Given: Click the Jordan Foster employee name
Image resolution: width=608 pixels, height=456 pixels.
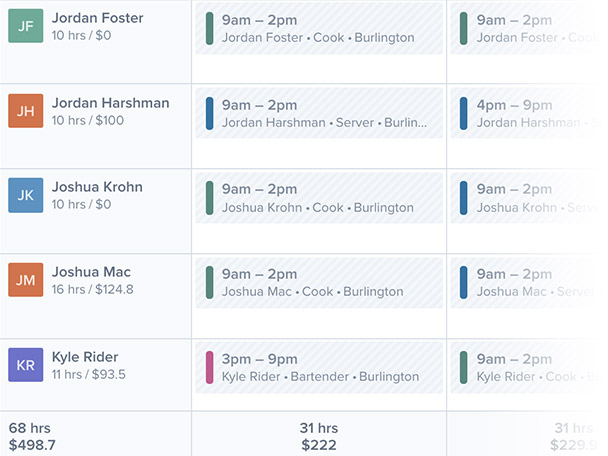Looking at the screenshot, I should click(x=98, y=18).
